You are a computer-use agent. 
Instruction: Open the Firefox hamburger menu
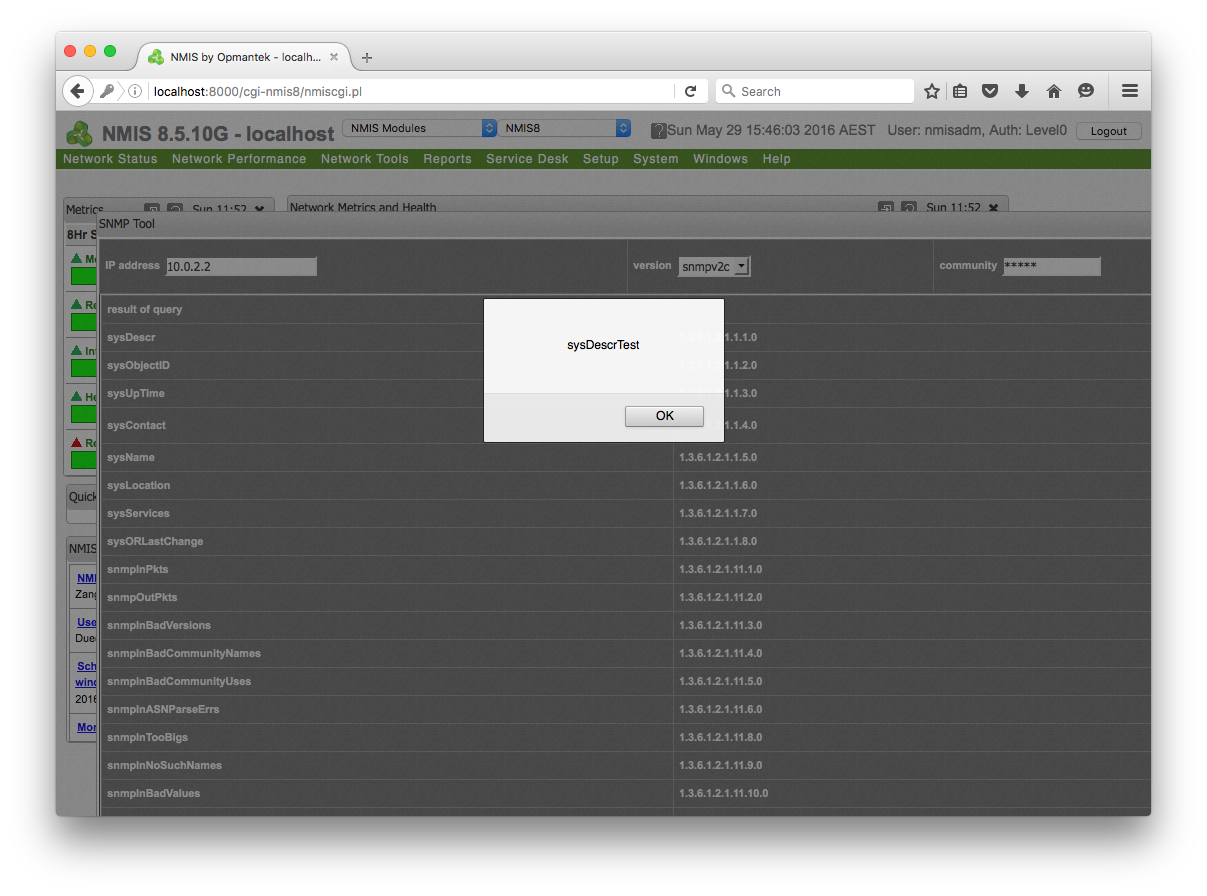[1130, 91]
